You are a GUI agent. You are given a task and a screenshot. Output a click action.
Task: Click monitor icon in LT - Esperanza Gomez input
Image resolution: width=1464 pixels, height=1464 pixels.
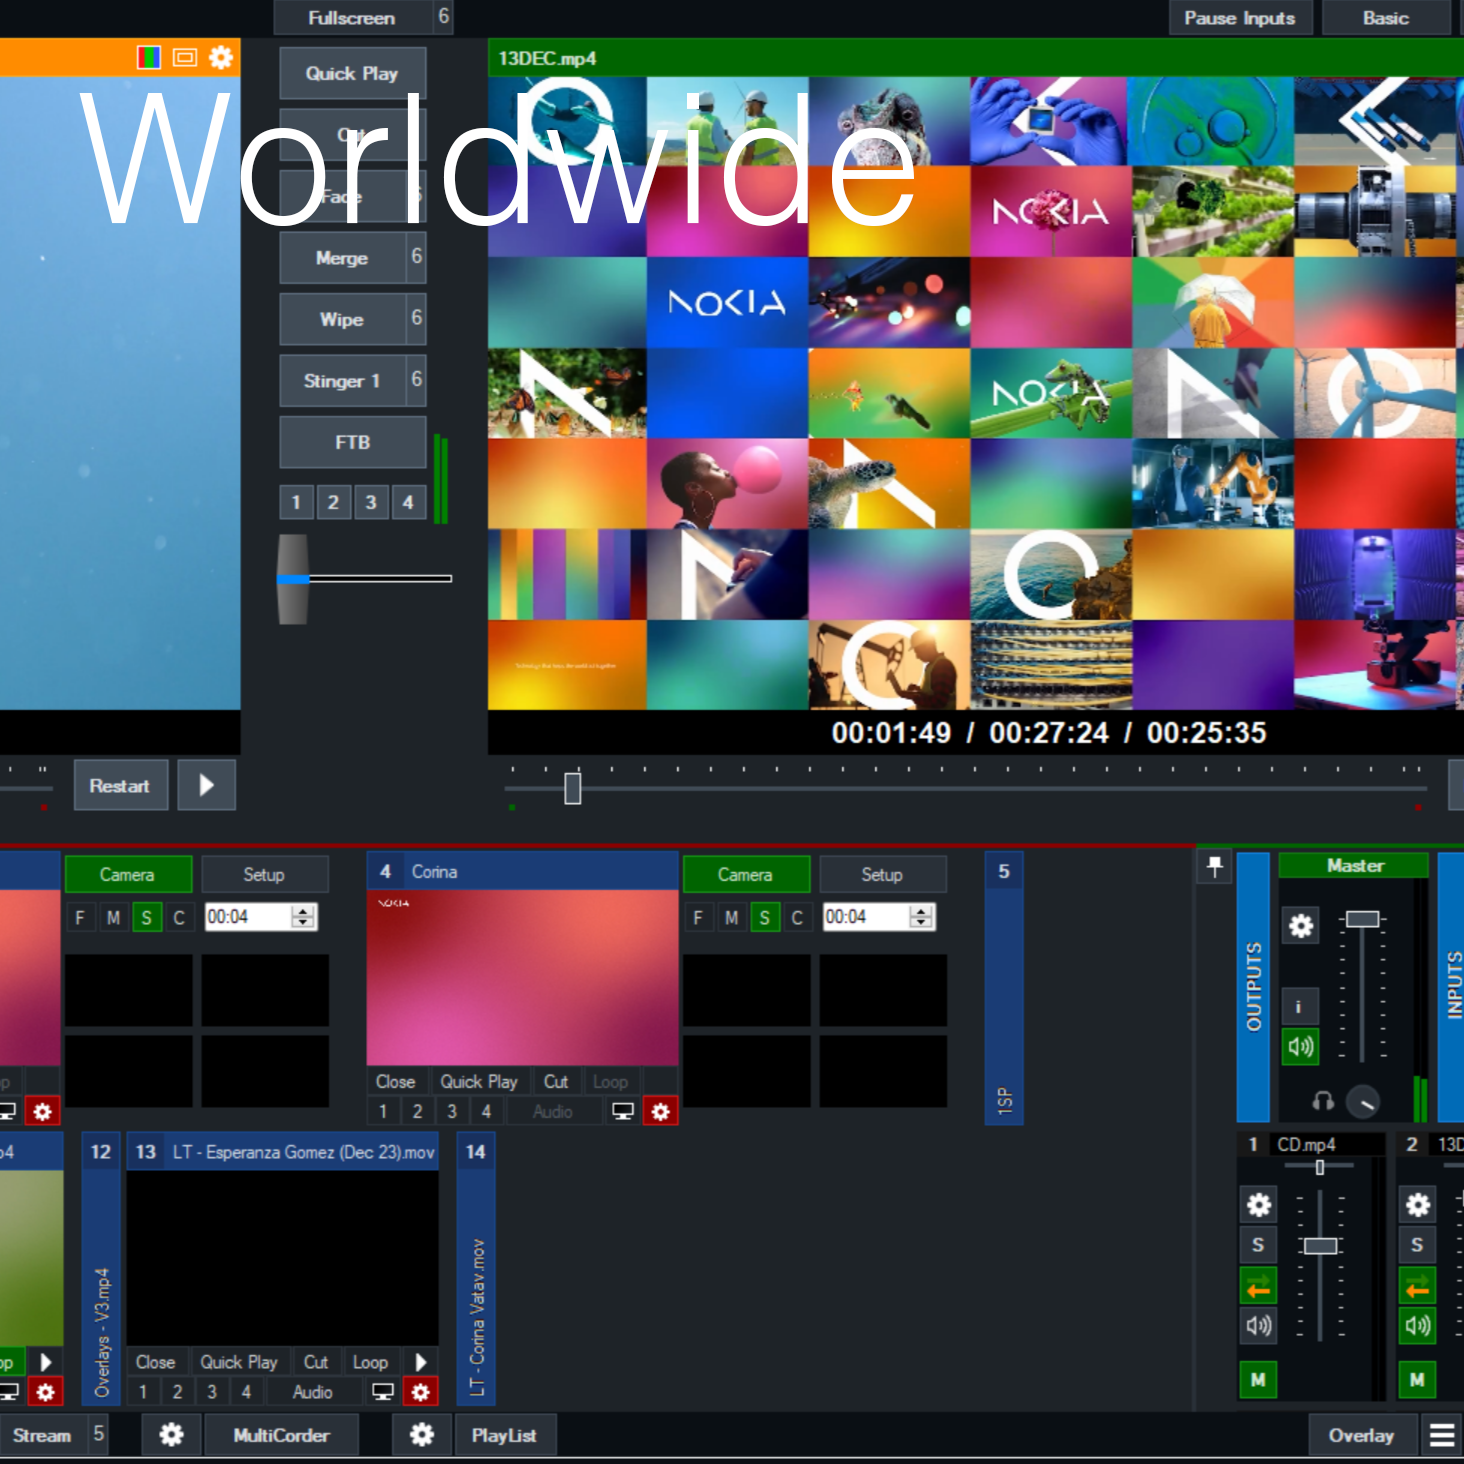(x=382, y=1391)
